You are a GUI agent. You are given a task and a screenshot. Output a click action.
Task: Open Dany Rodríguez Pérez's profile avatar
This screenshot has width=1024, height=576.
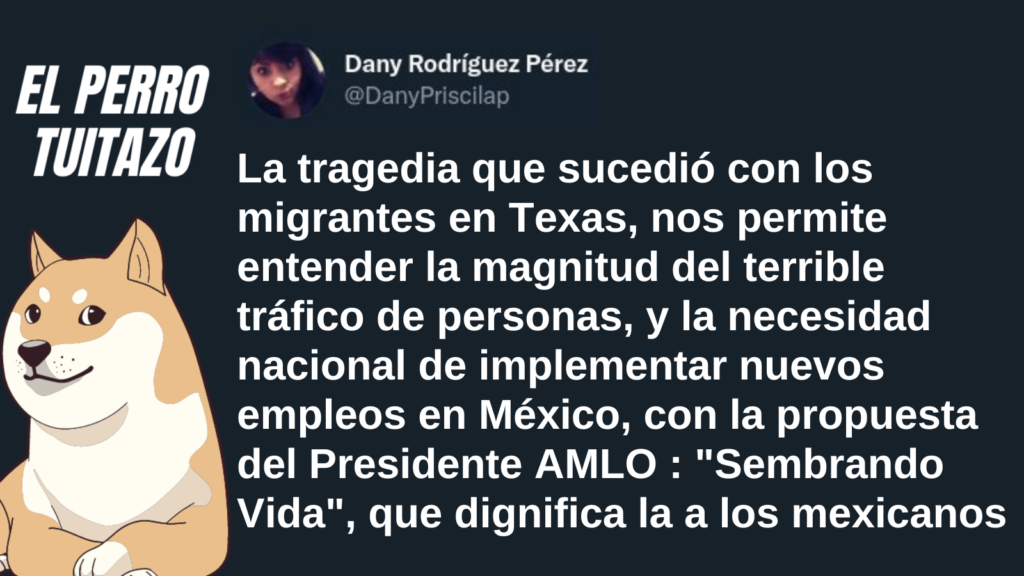click(x=287, y=80)
